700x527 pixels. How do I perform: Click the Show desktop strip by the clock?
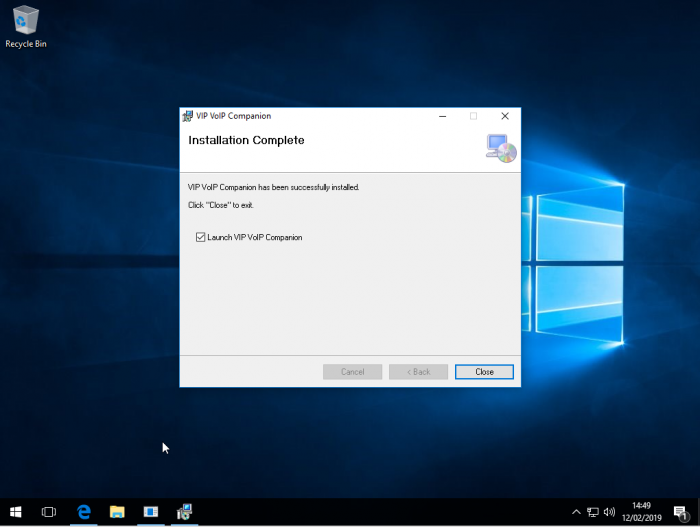click(698, 512)
